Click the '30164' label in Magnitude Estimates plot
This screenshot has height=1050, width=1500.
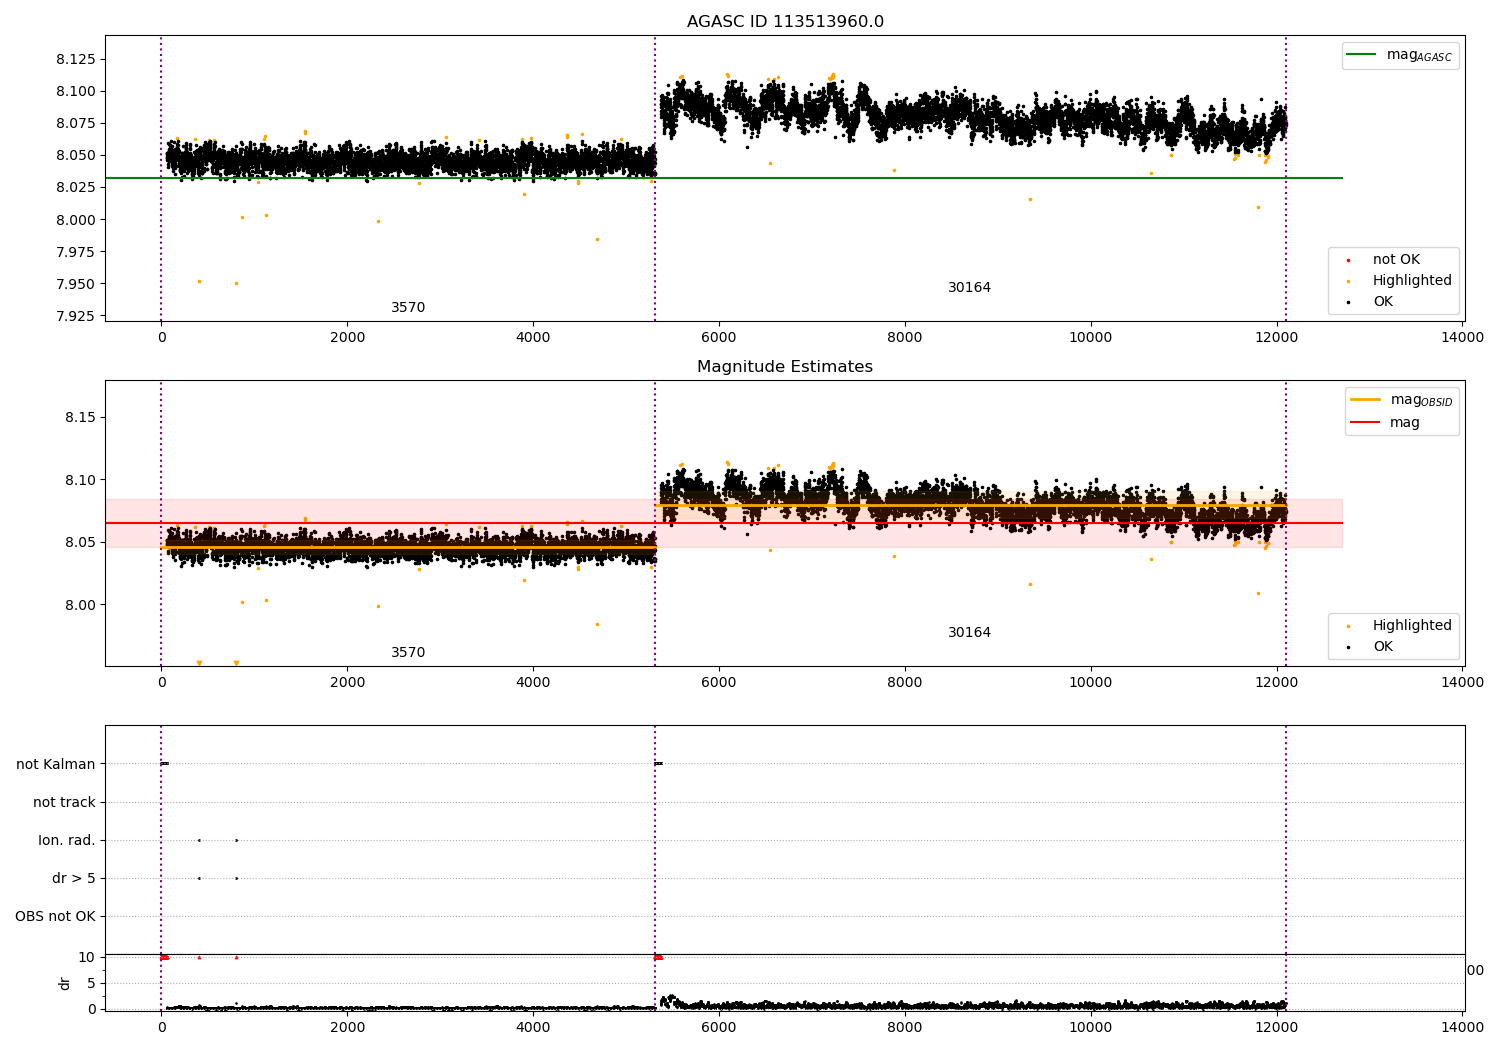click(969, 633)
